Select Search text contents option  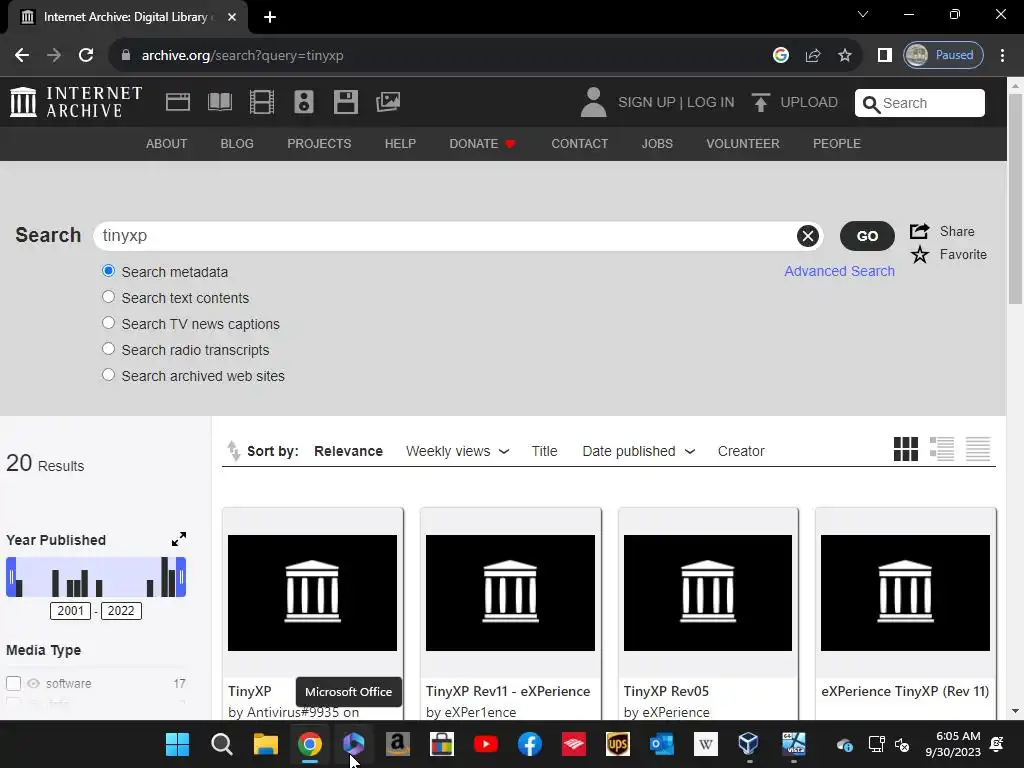(x=108, y=297)
